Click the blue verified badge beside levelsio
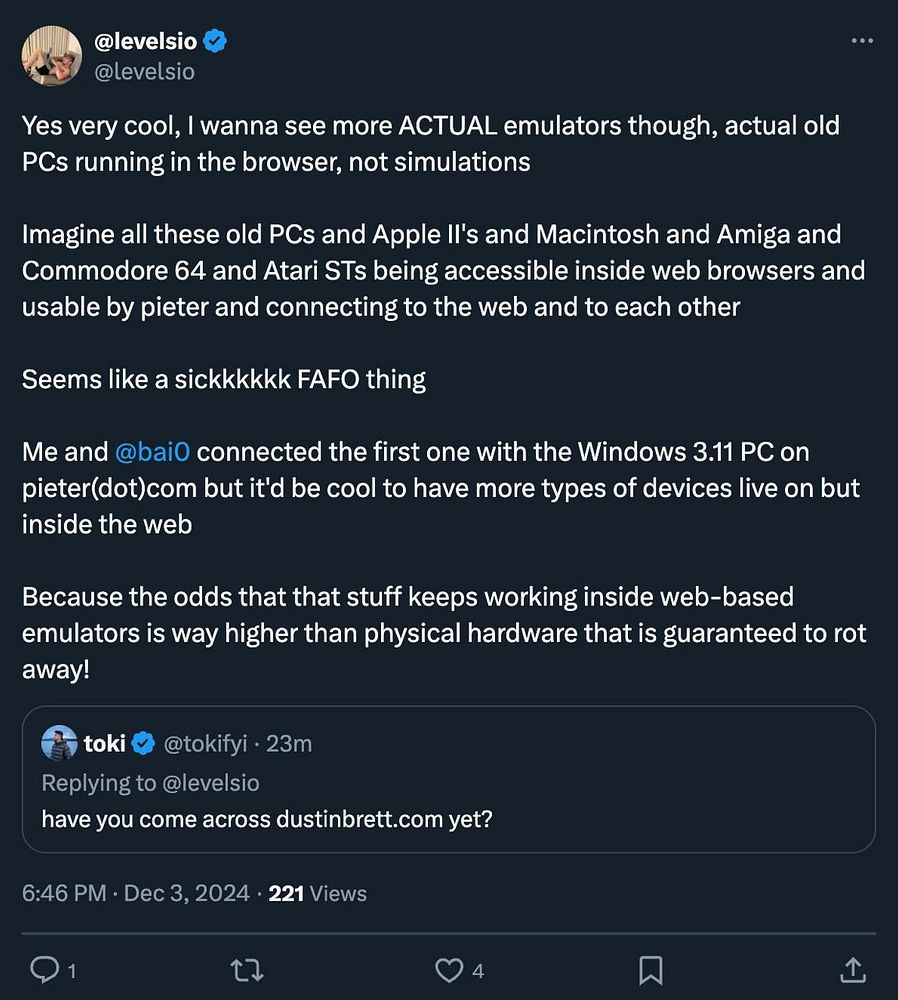Viewport: 898px width, 1000px height. [x=215, y=42]
